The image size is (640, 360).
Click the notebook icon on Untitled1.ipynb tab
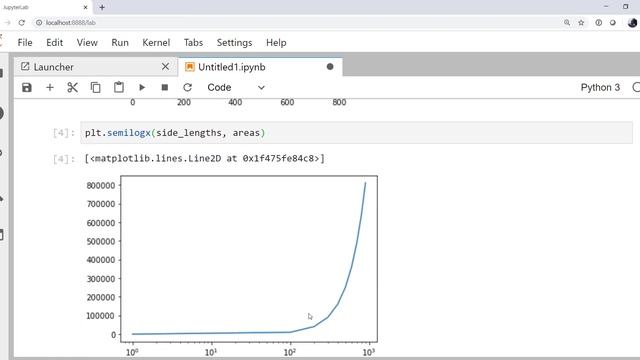(x=189, y=67)
